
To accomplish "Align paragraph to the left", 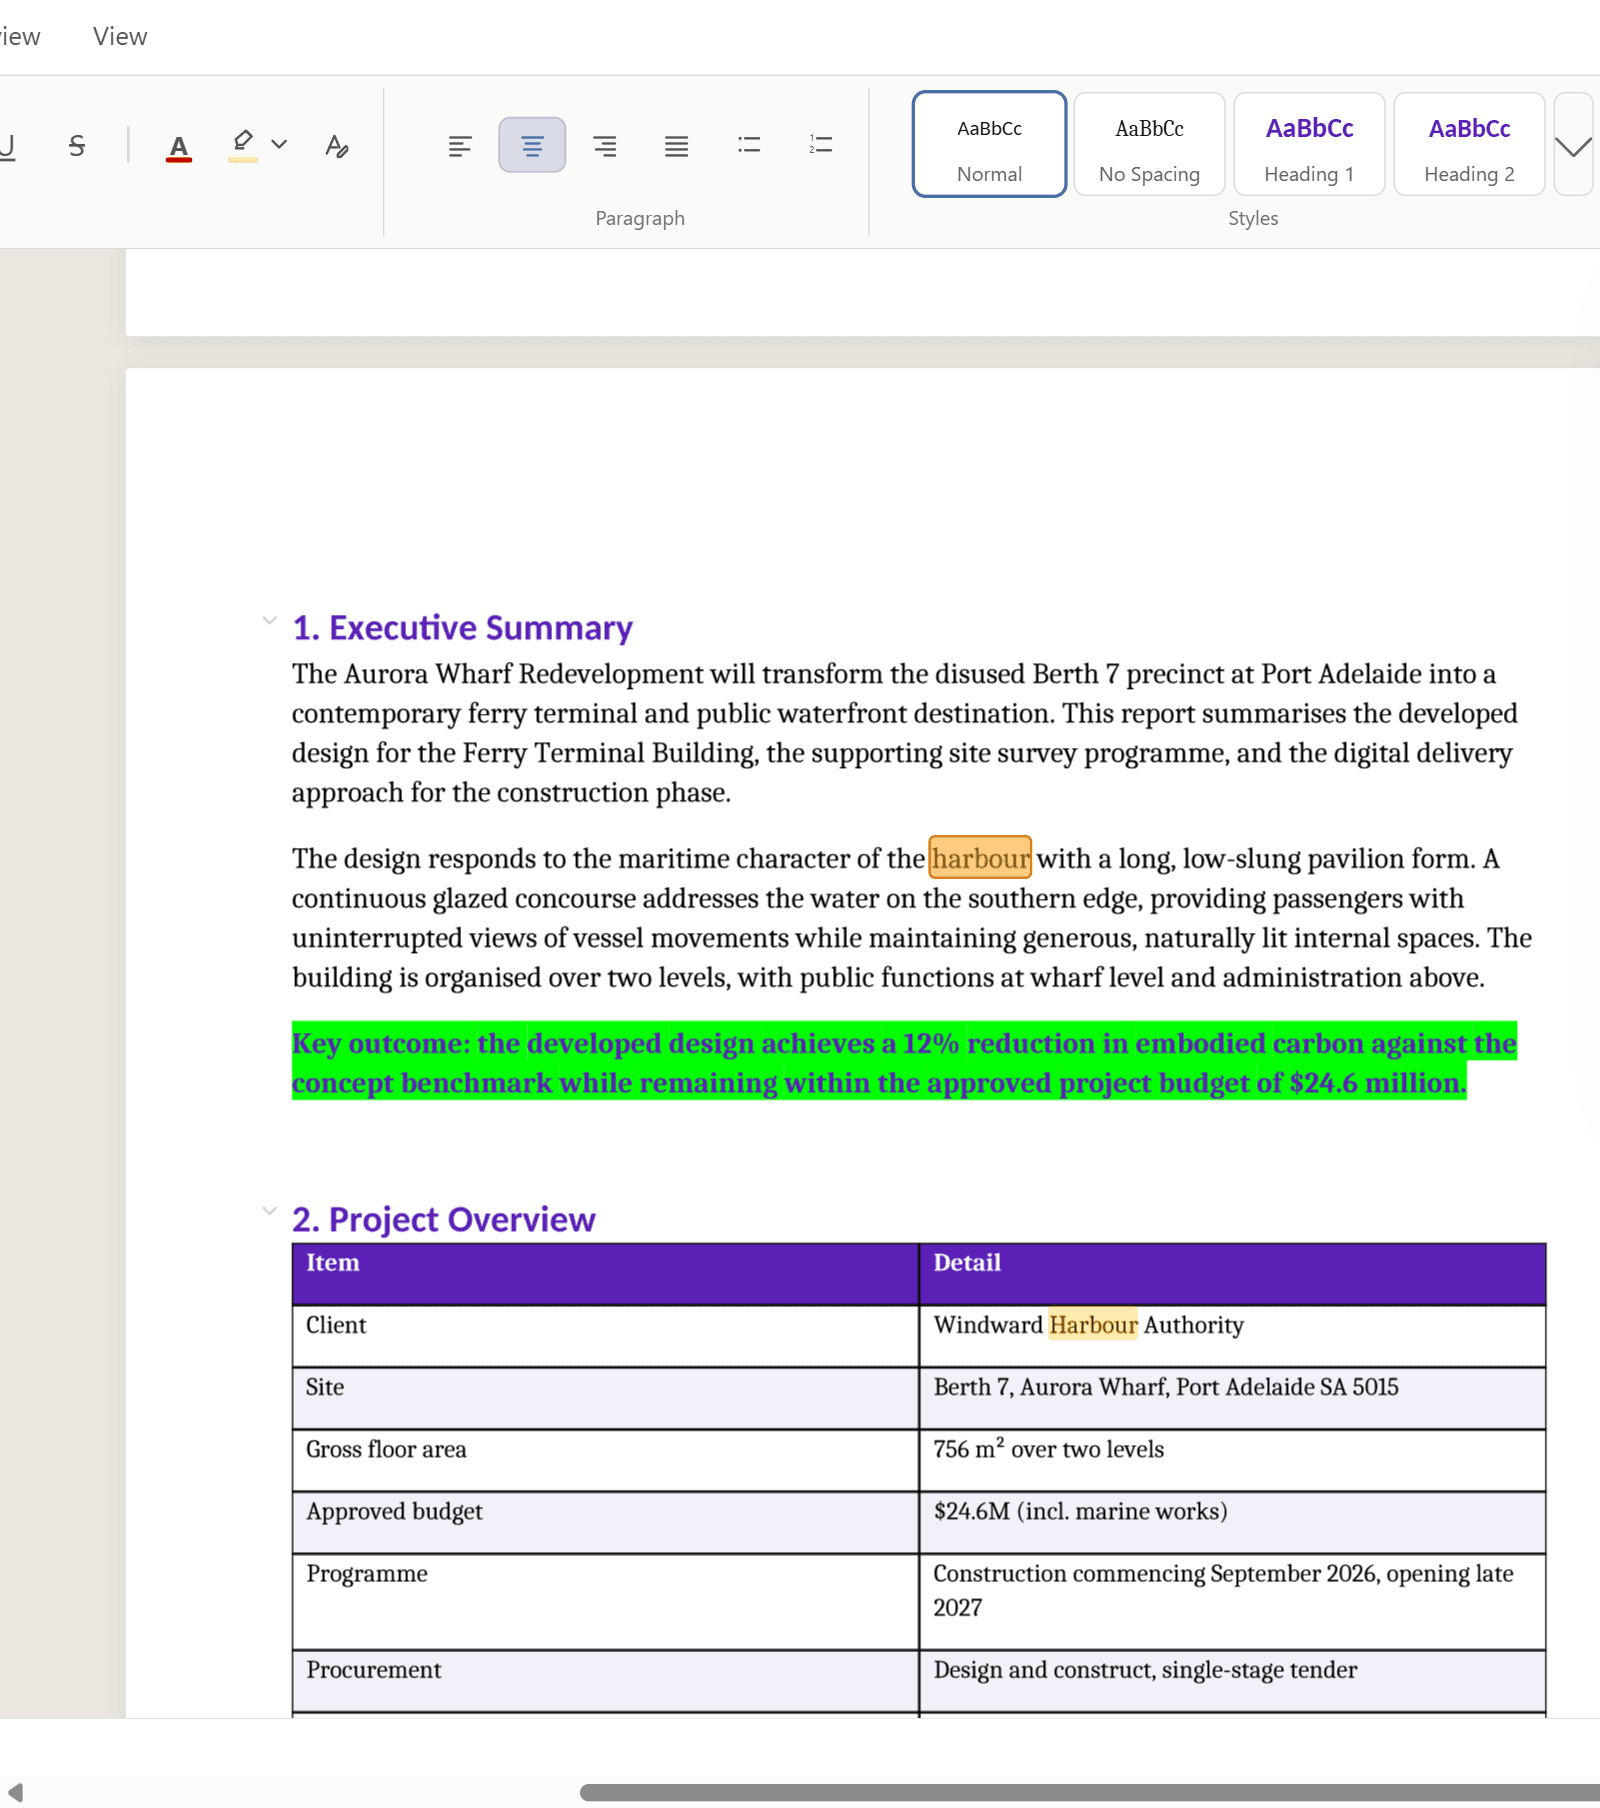I will (x=460, y=146).
